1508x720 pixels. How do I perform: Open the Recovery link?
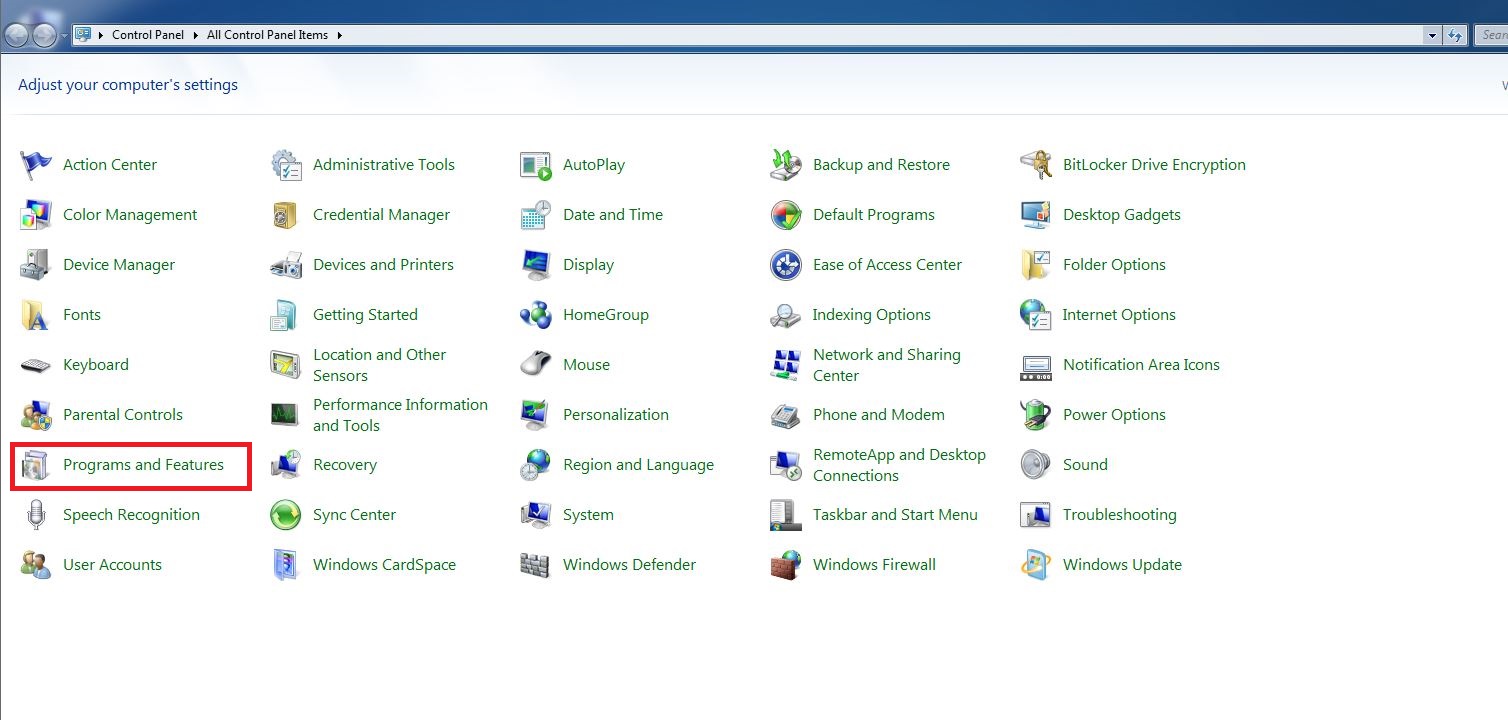click(x=345, y=465)
